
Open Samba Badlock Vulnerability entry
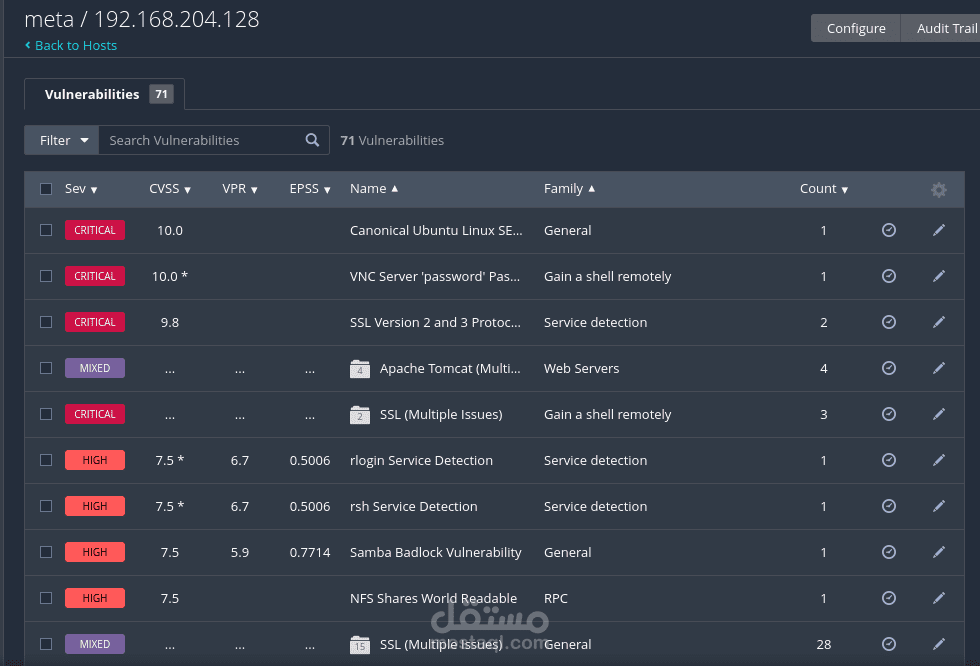[x=436, y=552]
